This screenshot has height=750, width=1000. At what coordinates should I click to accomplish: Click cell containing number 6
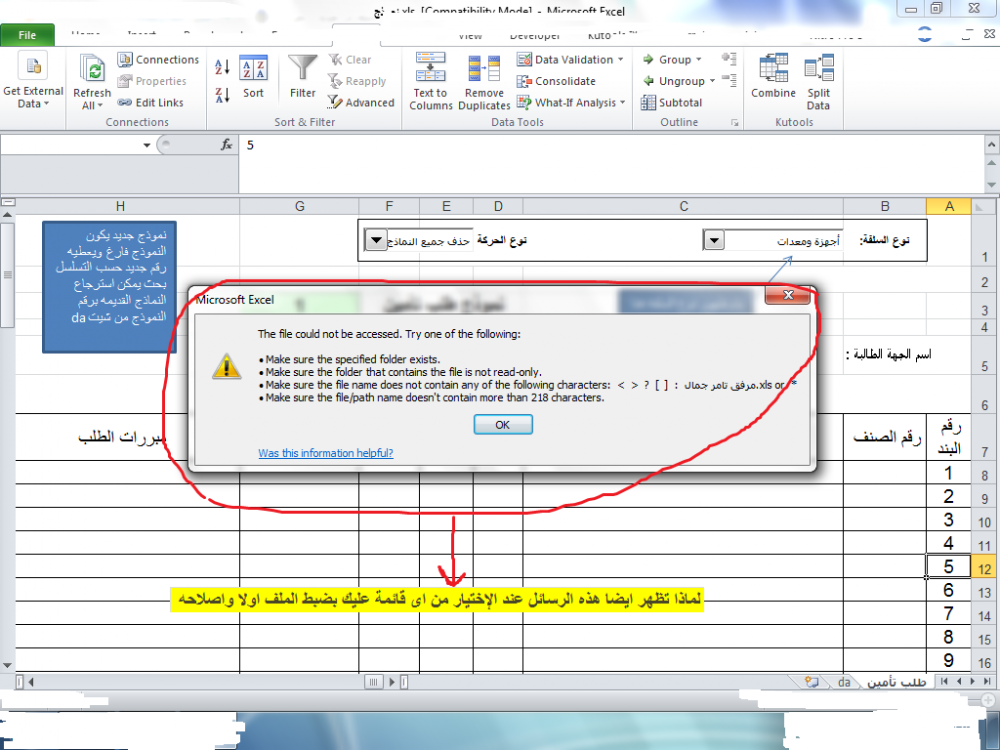click(x=948, y=591)
